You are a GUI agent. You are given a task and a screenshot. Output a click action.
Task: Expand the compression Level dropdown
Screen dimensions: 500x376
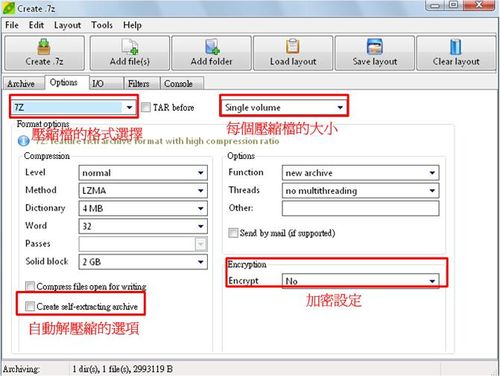(x=143, y=173)
